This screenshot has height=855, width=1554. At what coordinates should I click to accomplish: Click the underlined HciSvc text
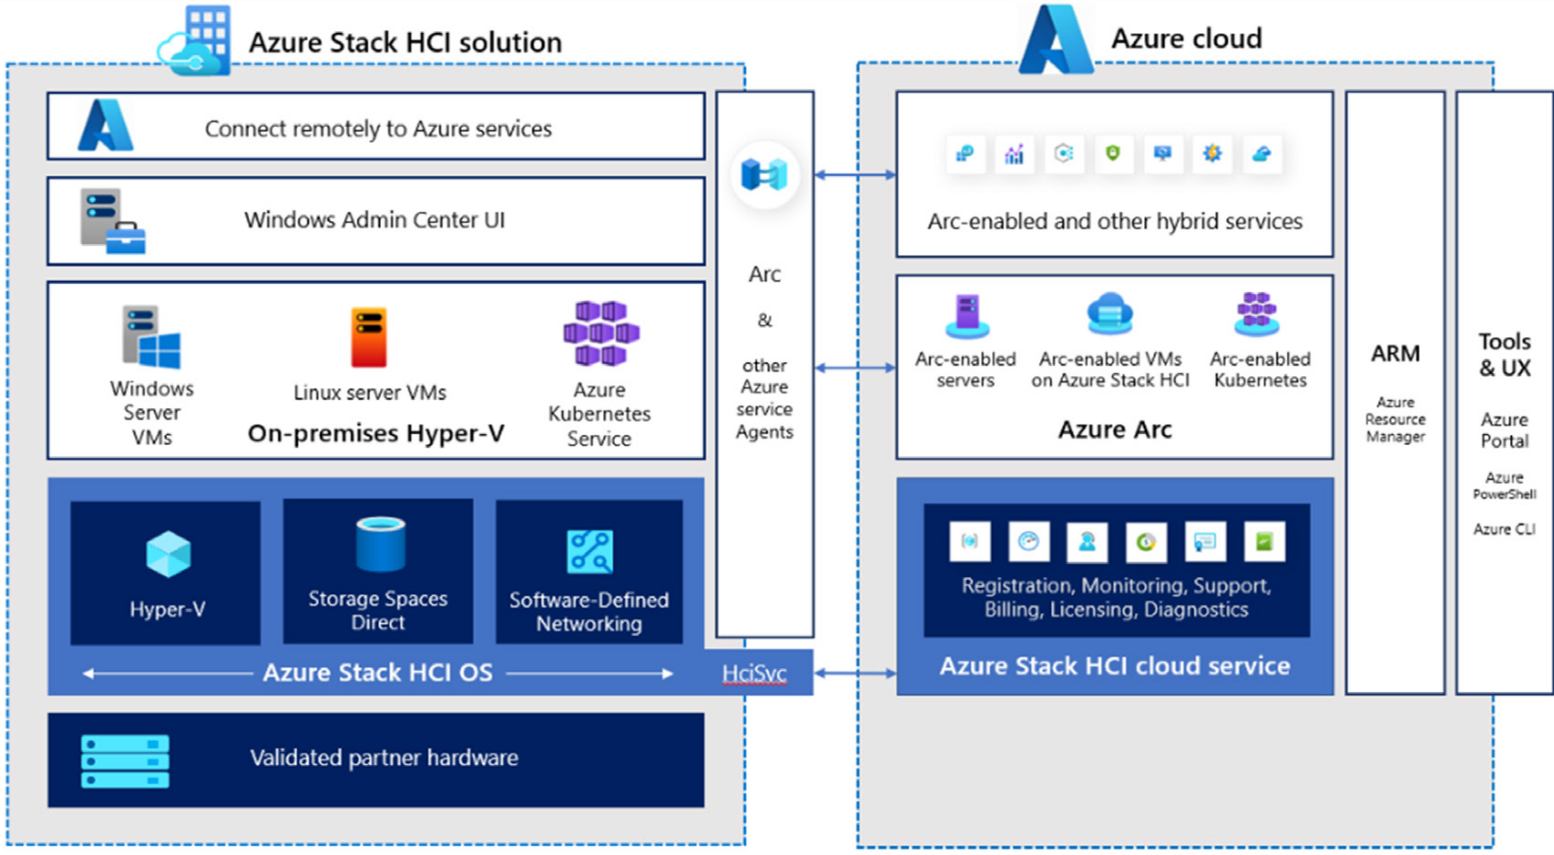click(754, 674)
